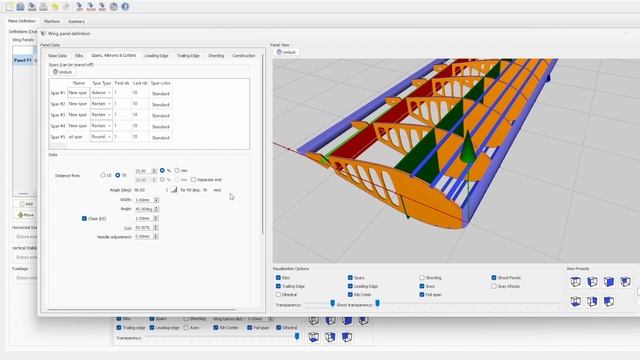Click the Add button under Wing Panels
The image size is (640, 360).
[x=27, y=204]
